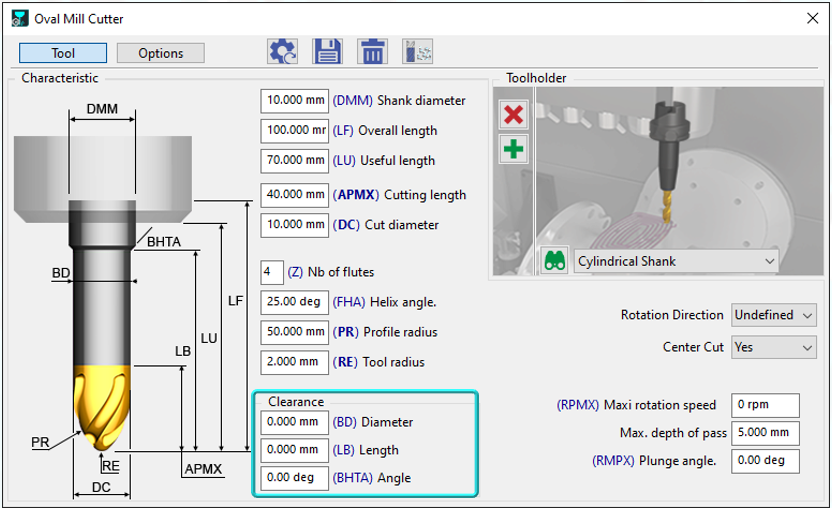Click the Helix angle (FHA) input
This screenshot has width=832, height=508.
(294, 302)
